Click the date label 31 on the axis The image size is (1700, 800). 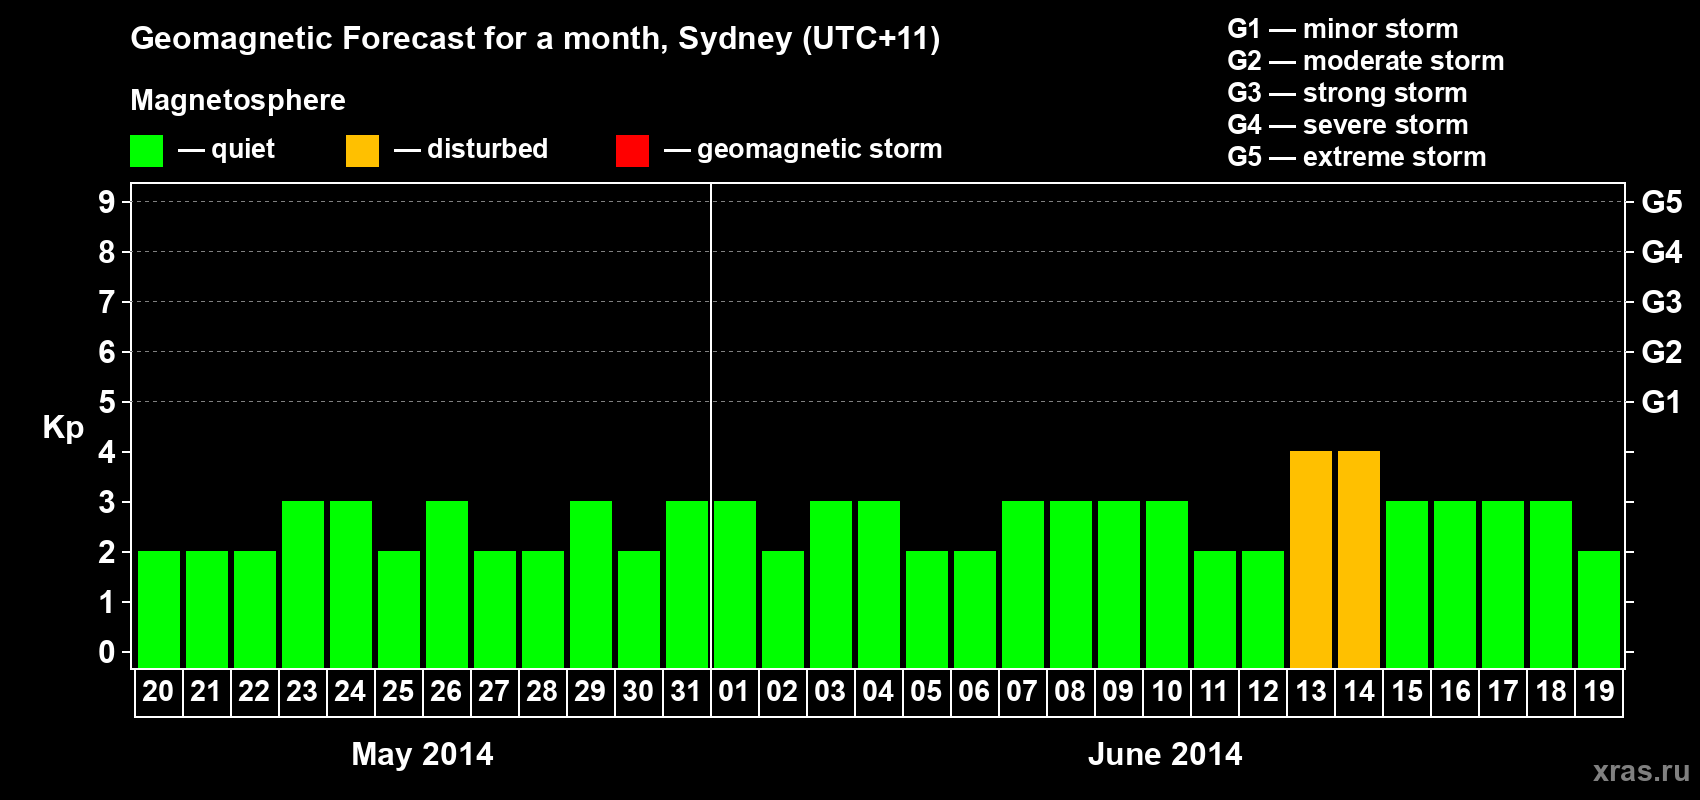686,691
